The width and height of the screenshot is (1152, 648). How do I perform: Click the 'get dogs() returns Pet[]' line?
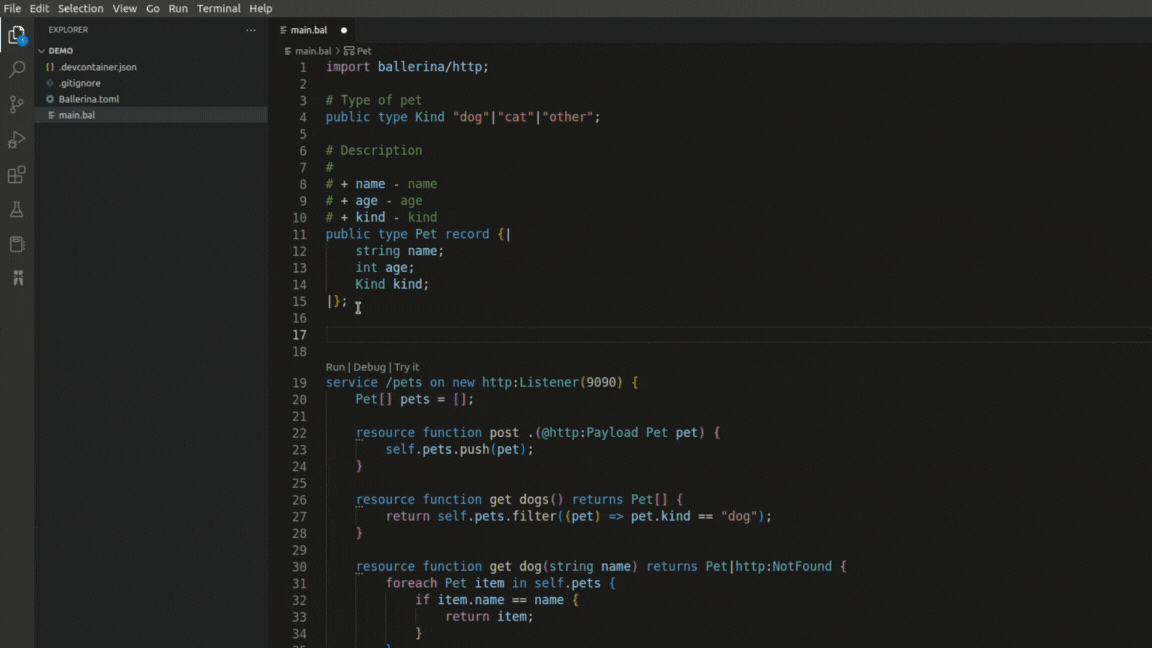tap(519, 500)
